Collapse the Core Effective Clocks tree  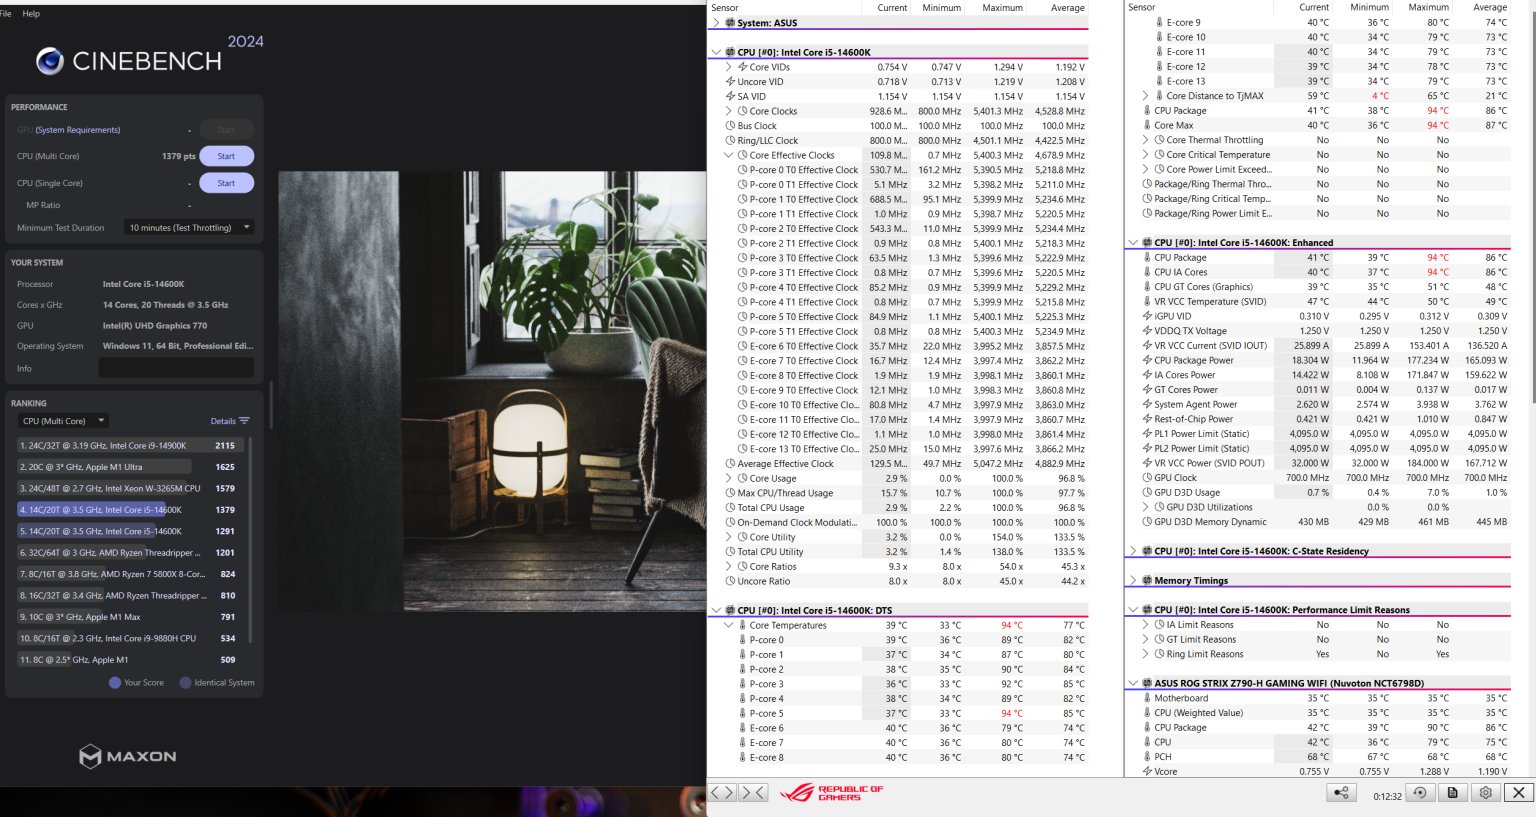tap(729, 155)
